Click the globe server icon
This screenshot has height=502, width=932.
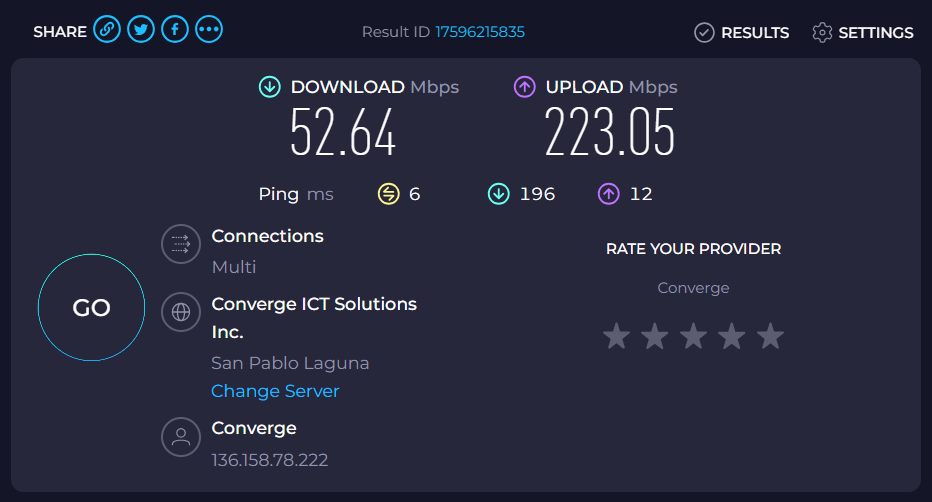[x=181, y=311]
